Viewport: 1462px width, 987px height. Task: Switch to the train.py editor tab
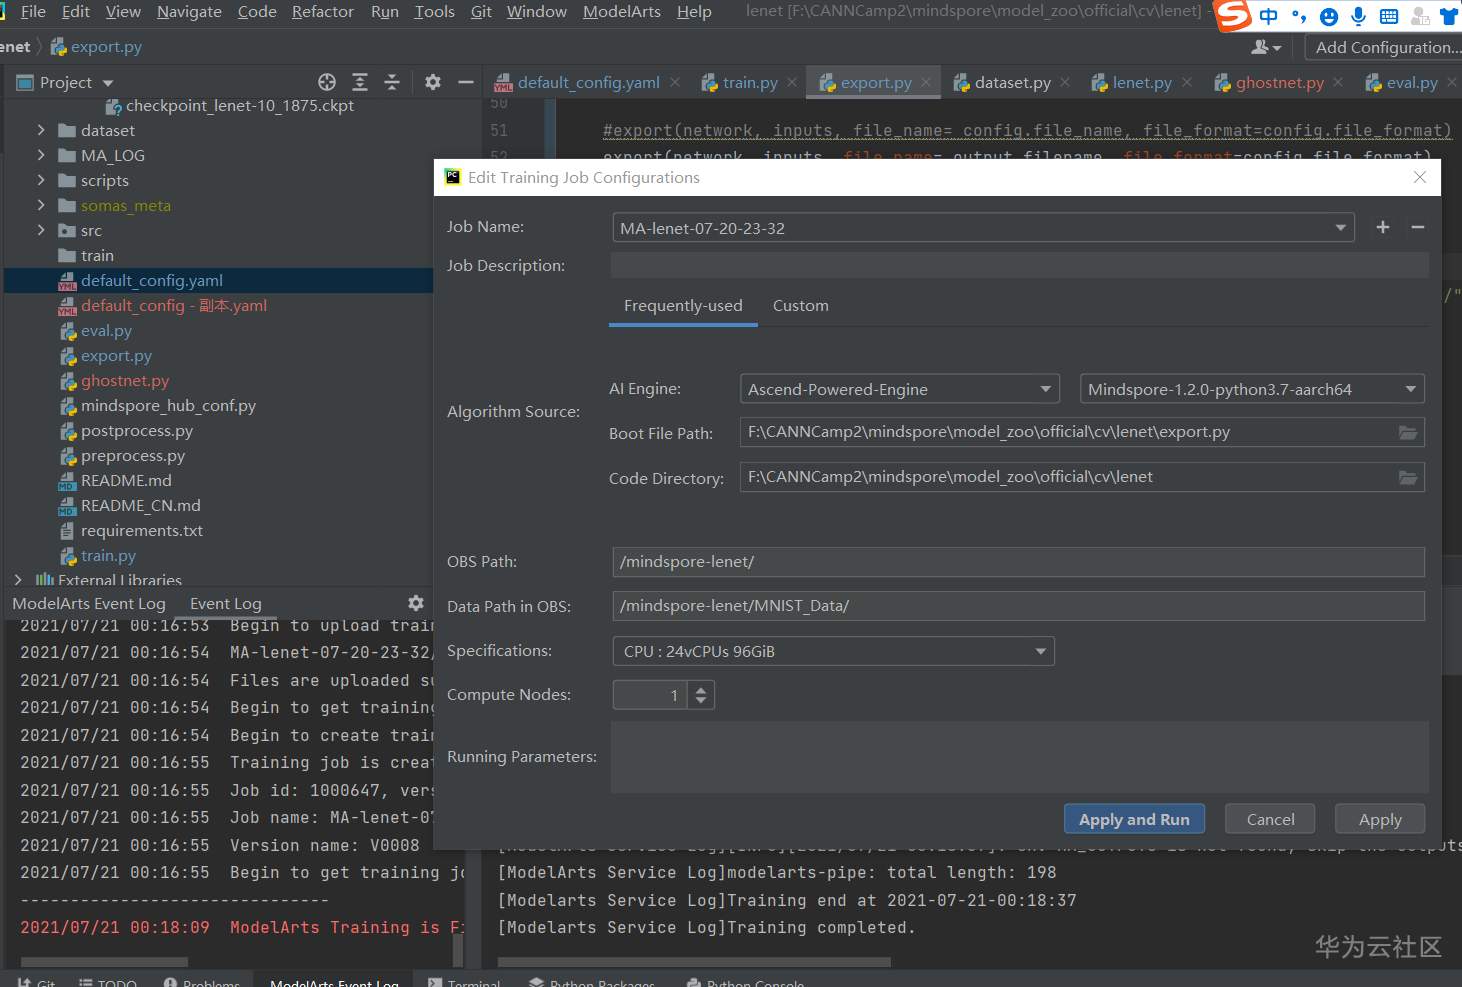coord(750,83)
